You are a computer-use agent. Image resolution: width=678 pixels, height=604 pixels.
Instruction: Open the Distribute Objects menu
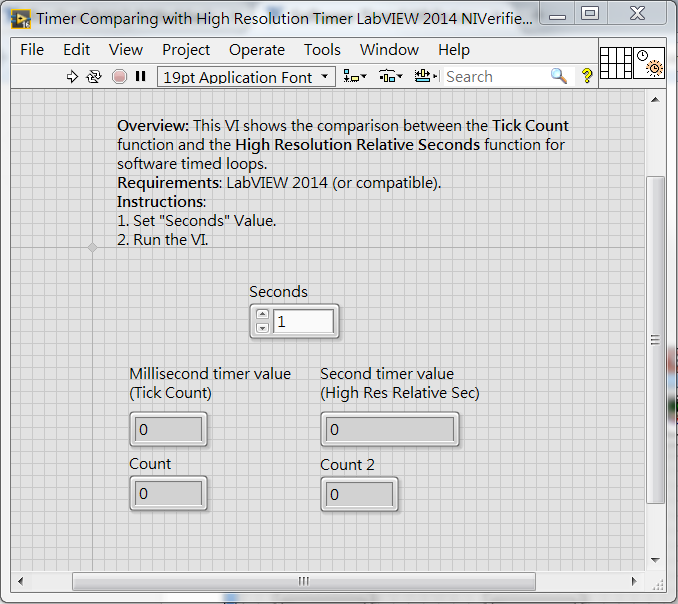[x=390, y=77]
